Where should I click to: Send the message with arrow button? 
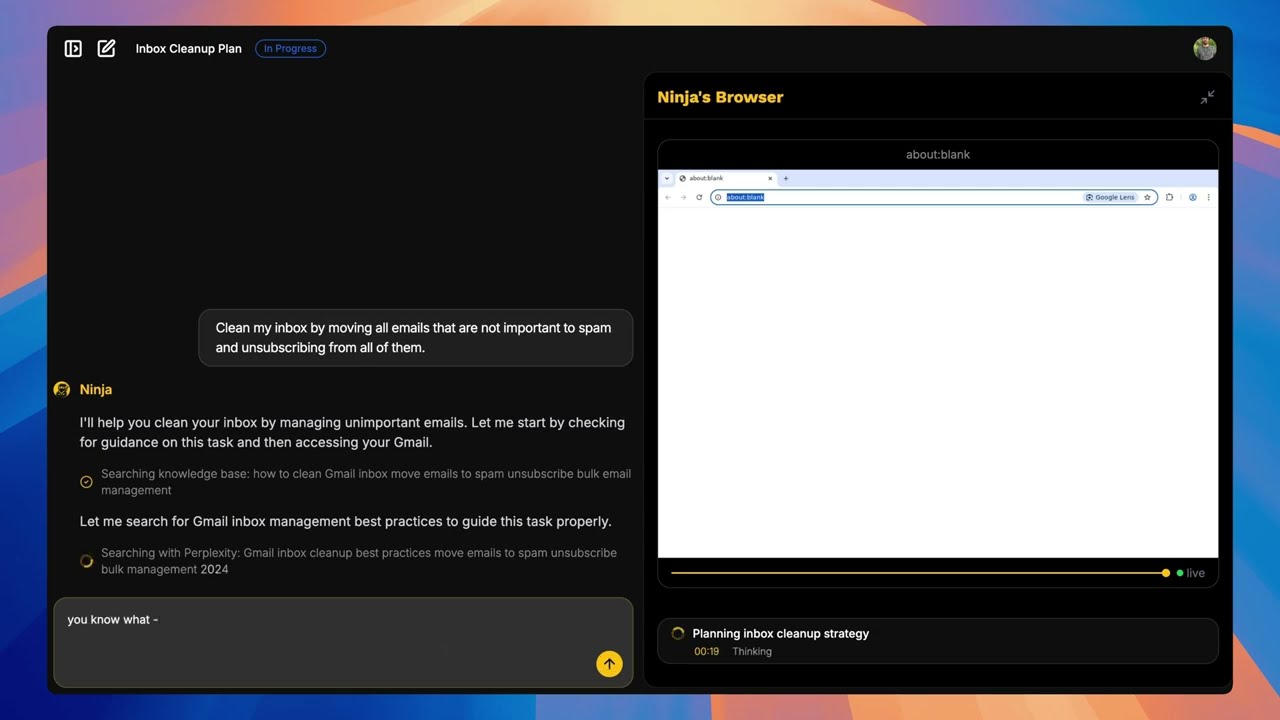tap(609, 664)
